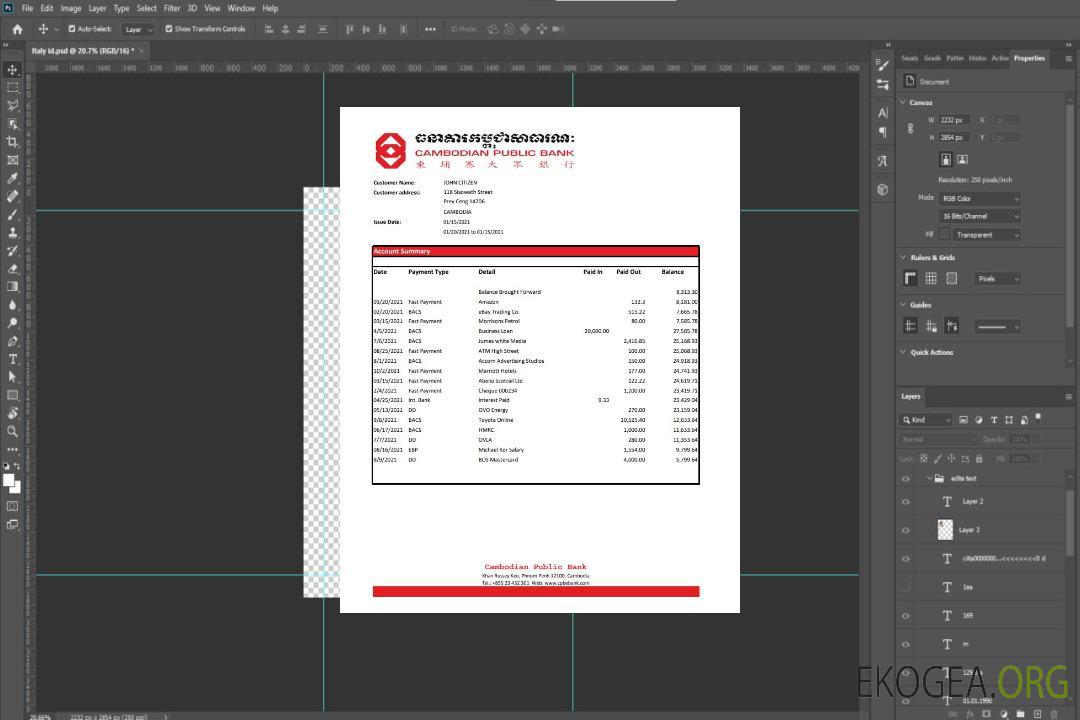
Task: Open the Auto-Select Layer dropdown
Action: (138, 30)
